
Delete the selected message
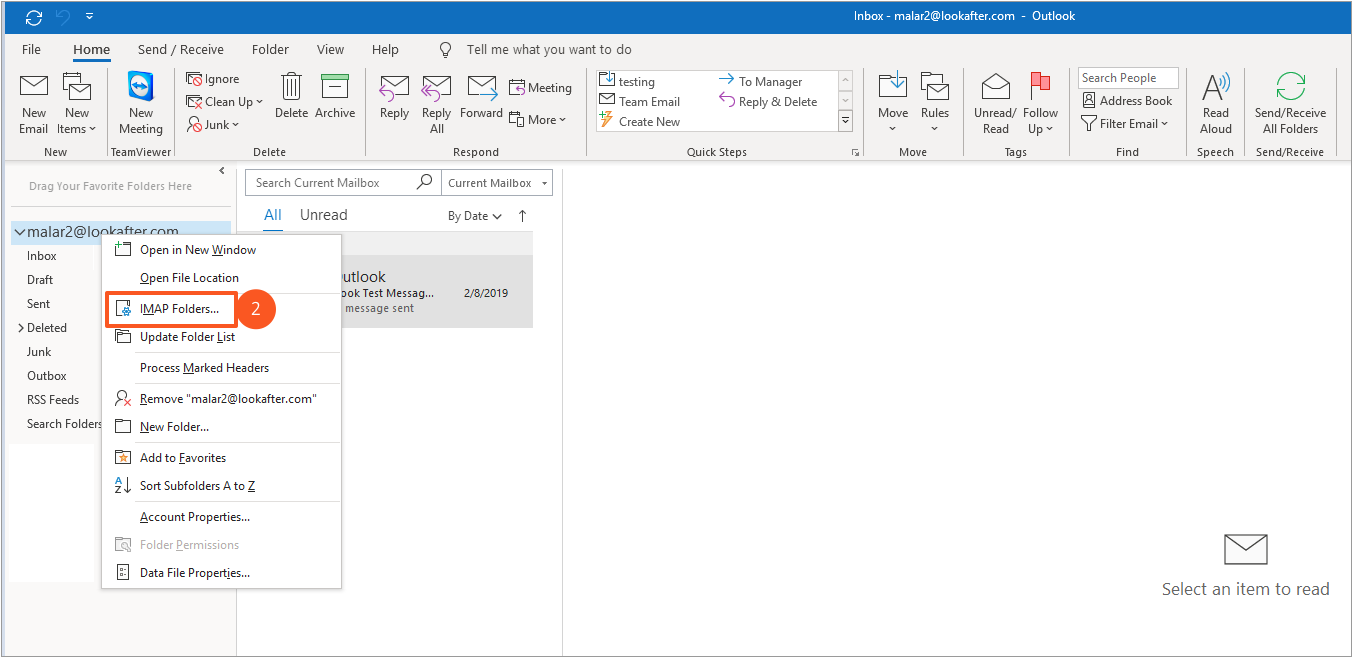click(291, 96)
